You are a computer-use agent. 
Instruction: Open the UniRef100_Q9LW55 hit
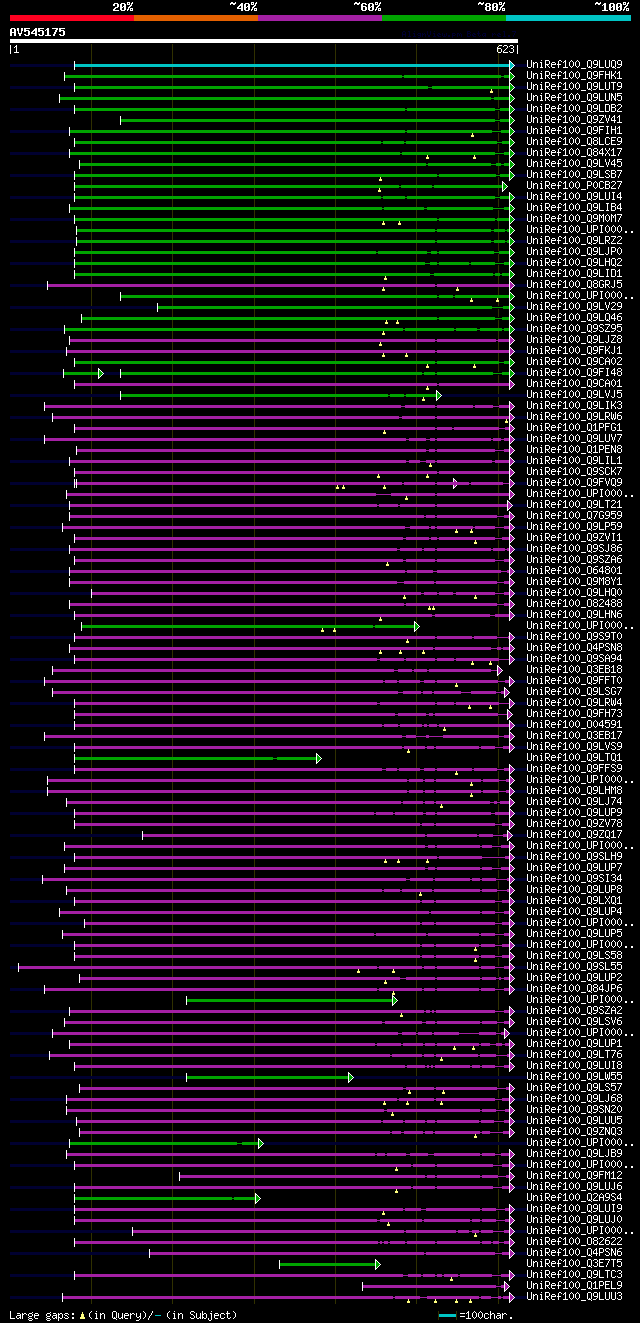575,1077
